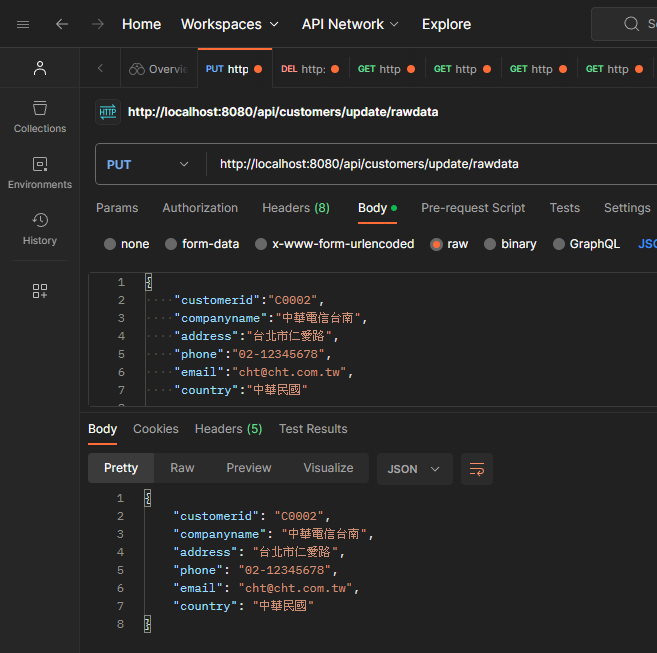Screen dimensions: 657x653
Task: Open the raw body JSON language dropdown
Action: pos(647,244)
